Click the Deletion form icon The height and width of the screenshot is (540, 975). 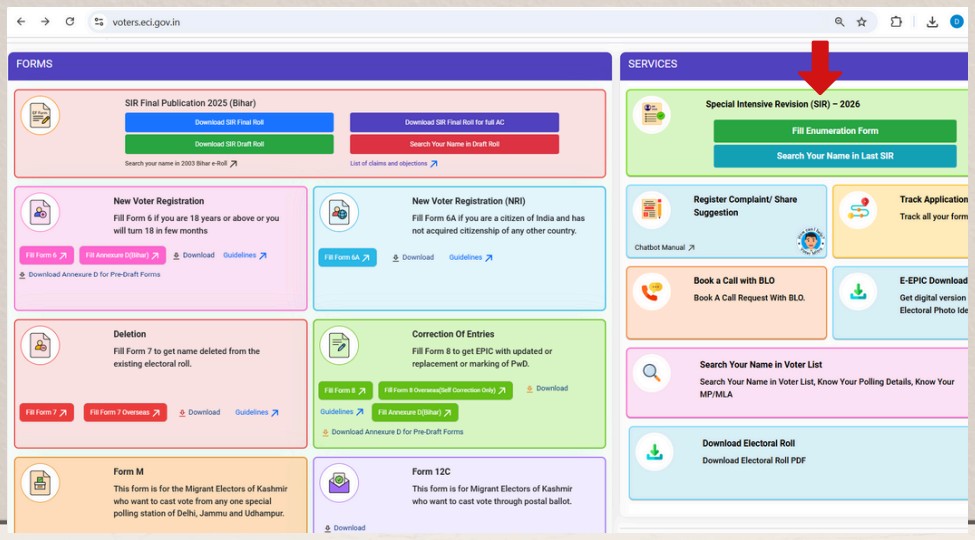click(x=40, y=346)
